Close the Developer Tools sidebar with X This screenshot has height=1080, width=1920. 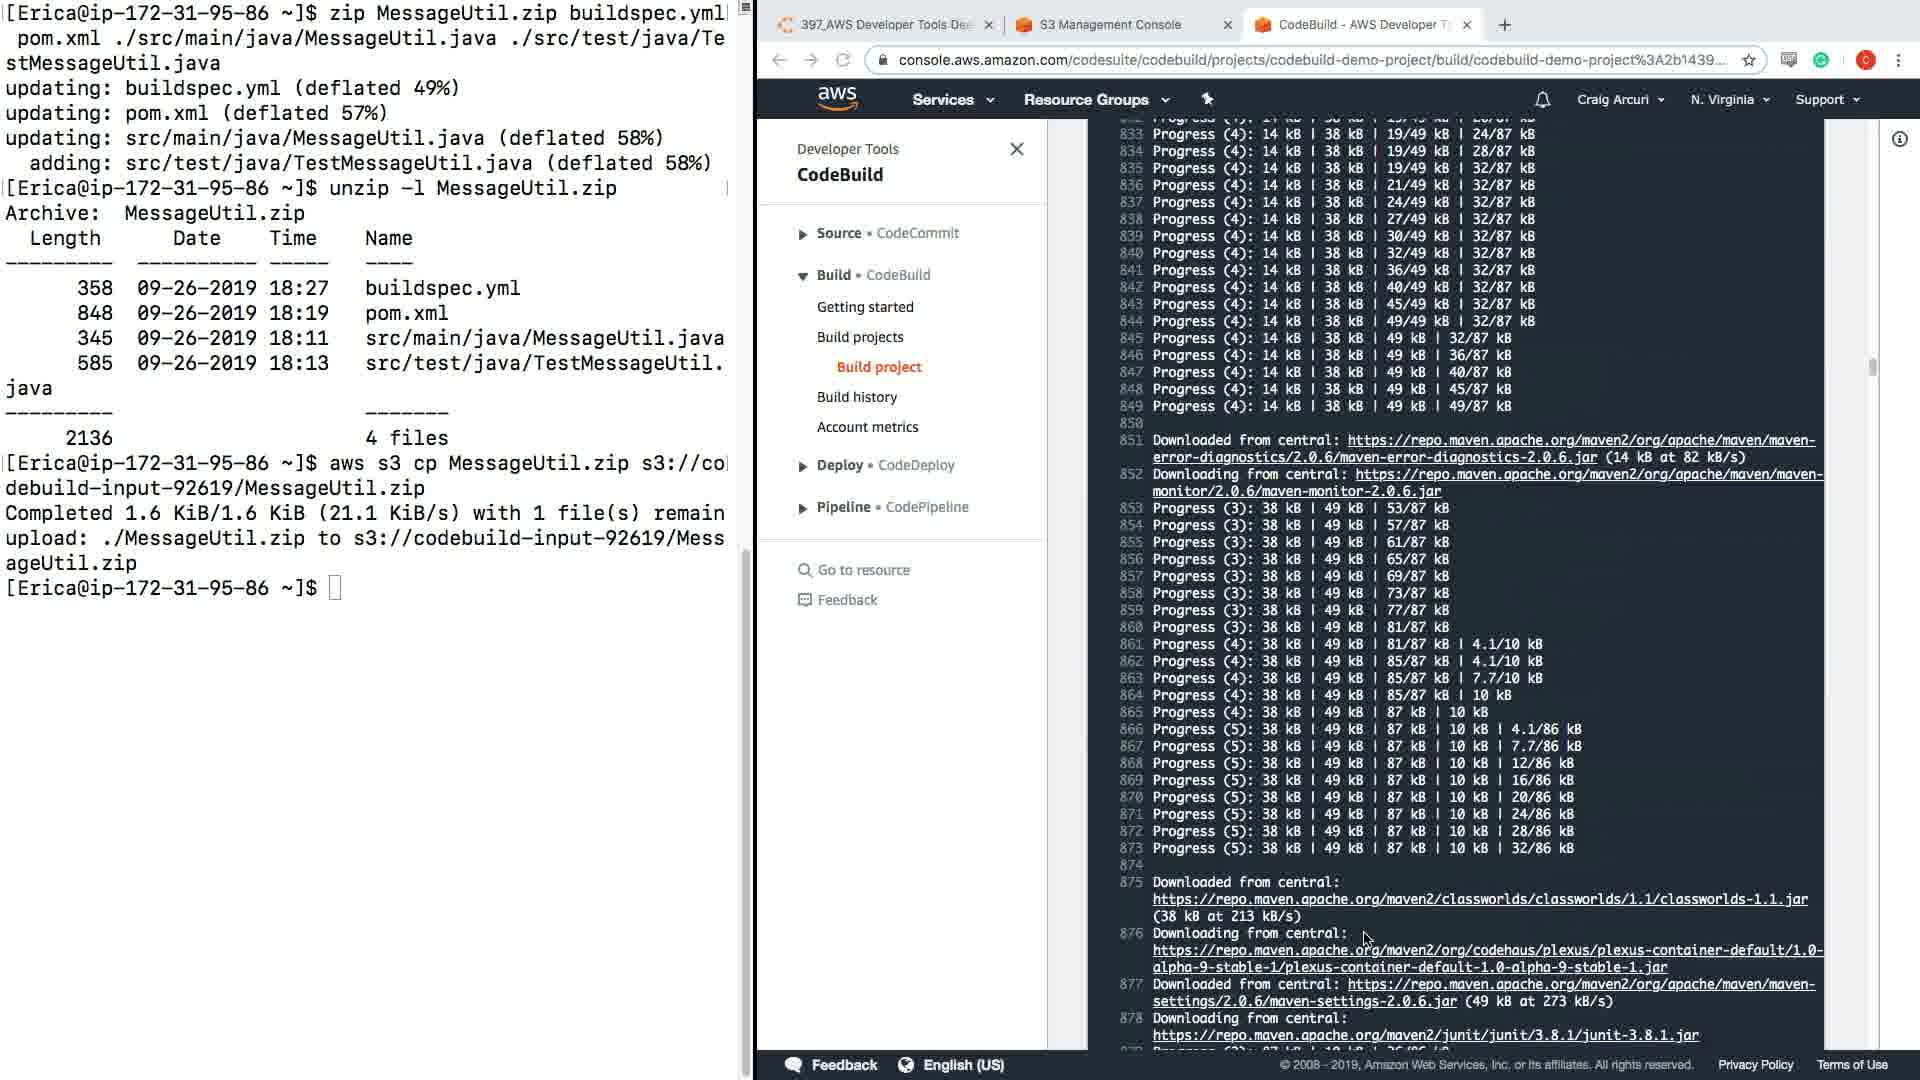pos(1016,149)
